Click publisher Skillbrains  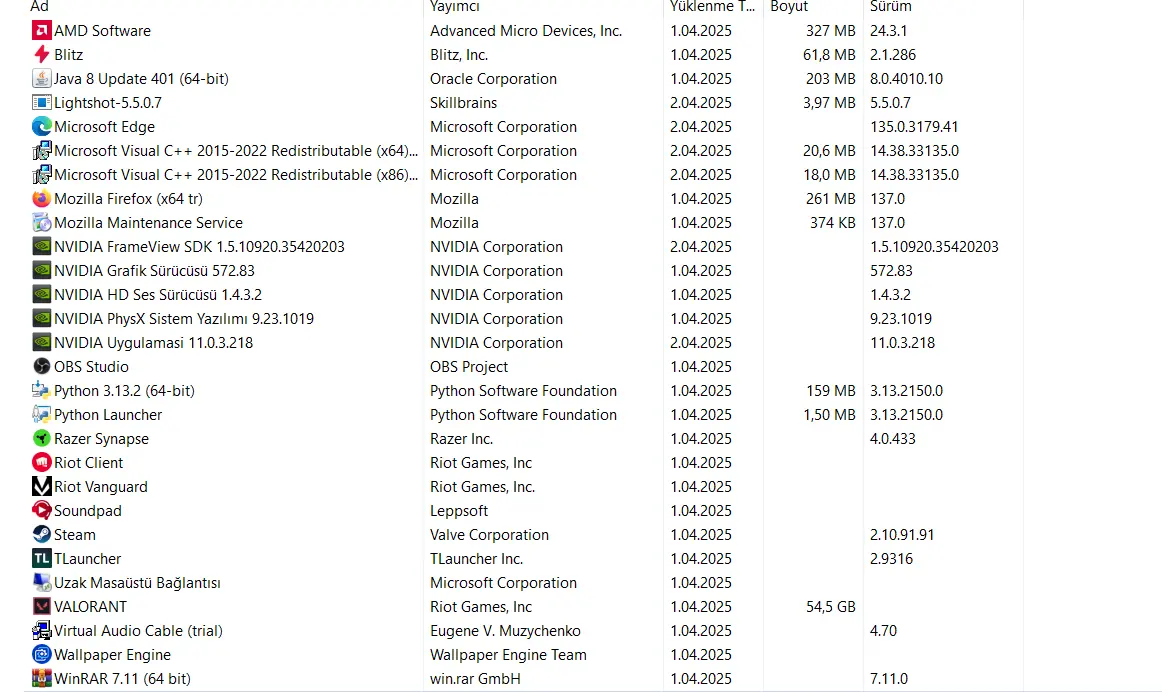[x=464, y=102]
